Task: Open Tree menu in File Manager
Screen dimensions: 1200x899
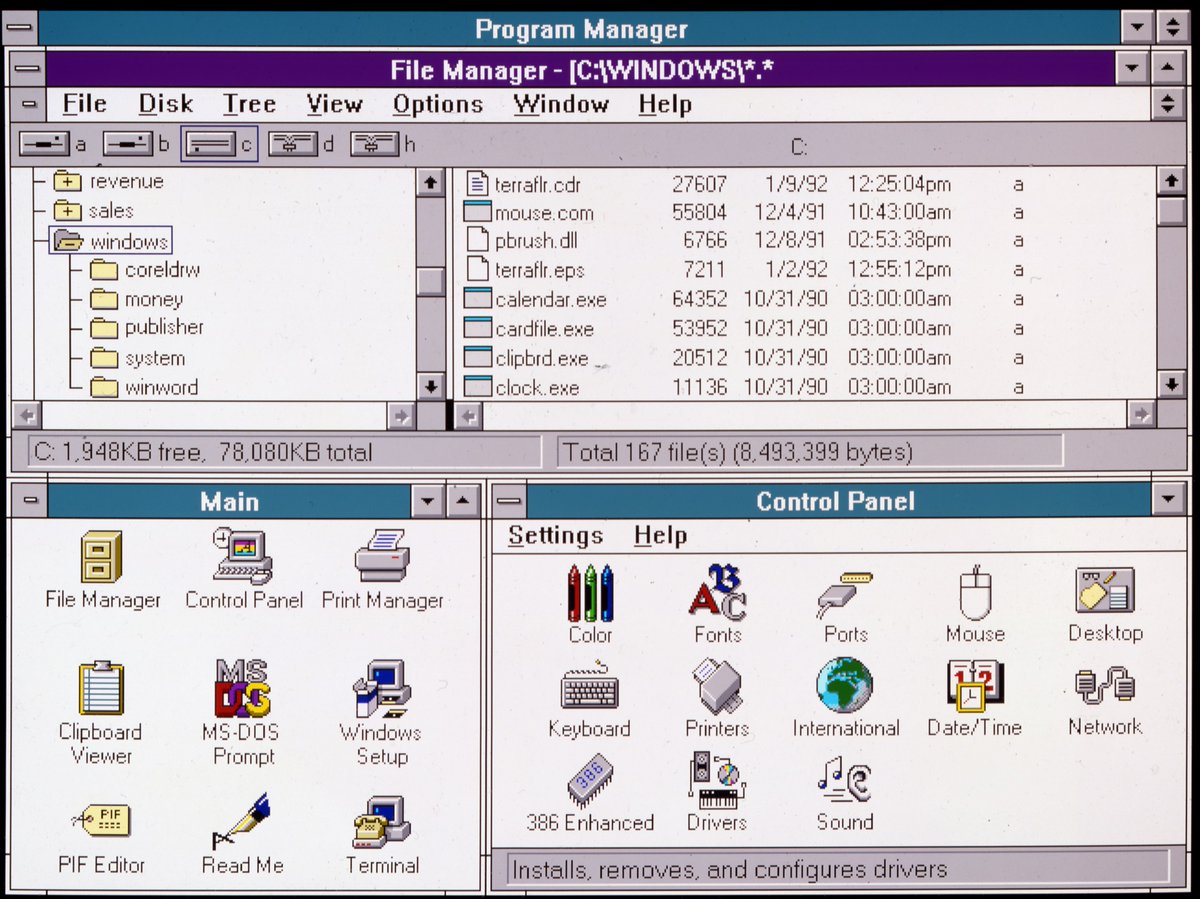Action: [249, 104]
